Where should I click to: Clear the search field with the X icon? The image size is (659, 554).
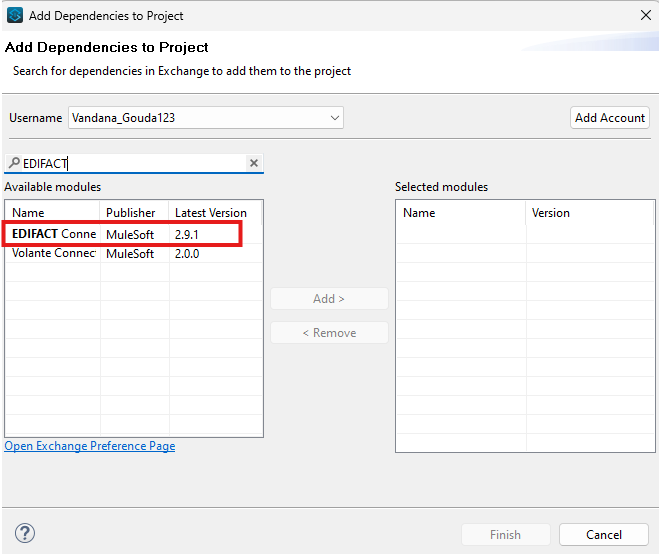(253, 163)
